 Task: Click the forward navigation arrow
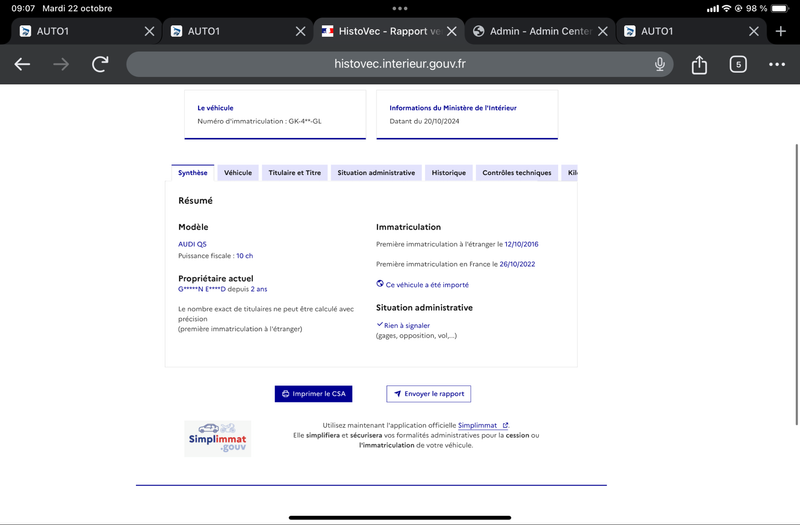coord(61,64)
